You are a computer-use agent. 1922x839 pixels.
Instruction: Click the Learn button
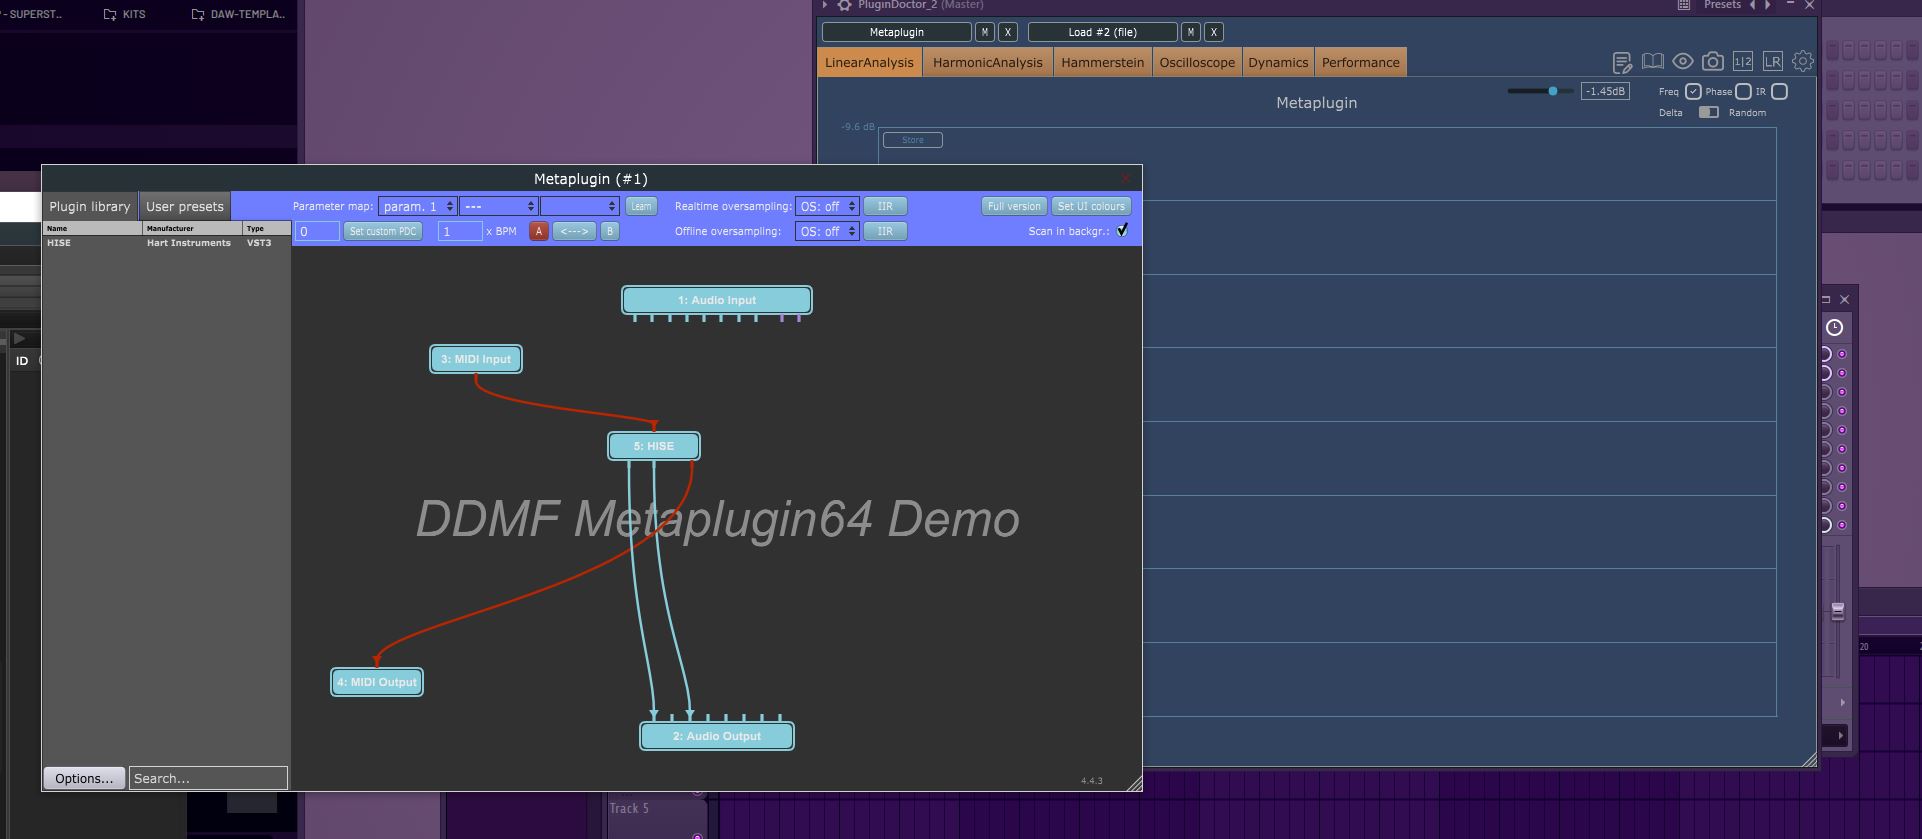pos(640,206)
